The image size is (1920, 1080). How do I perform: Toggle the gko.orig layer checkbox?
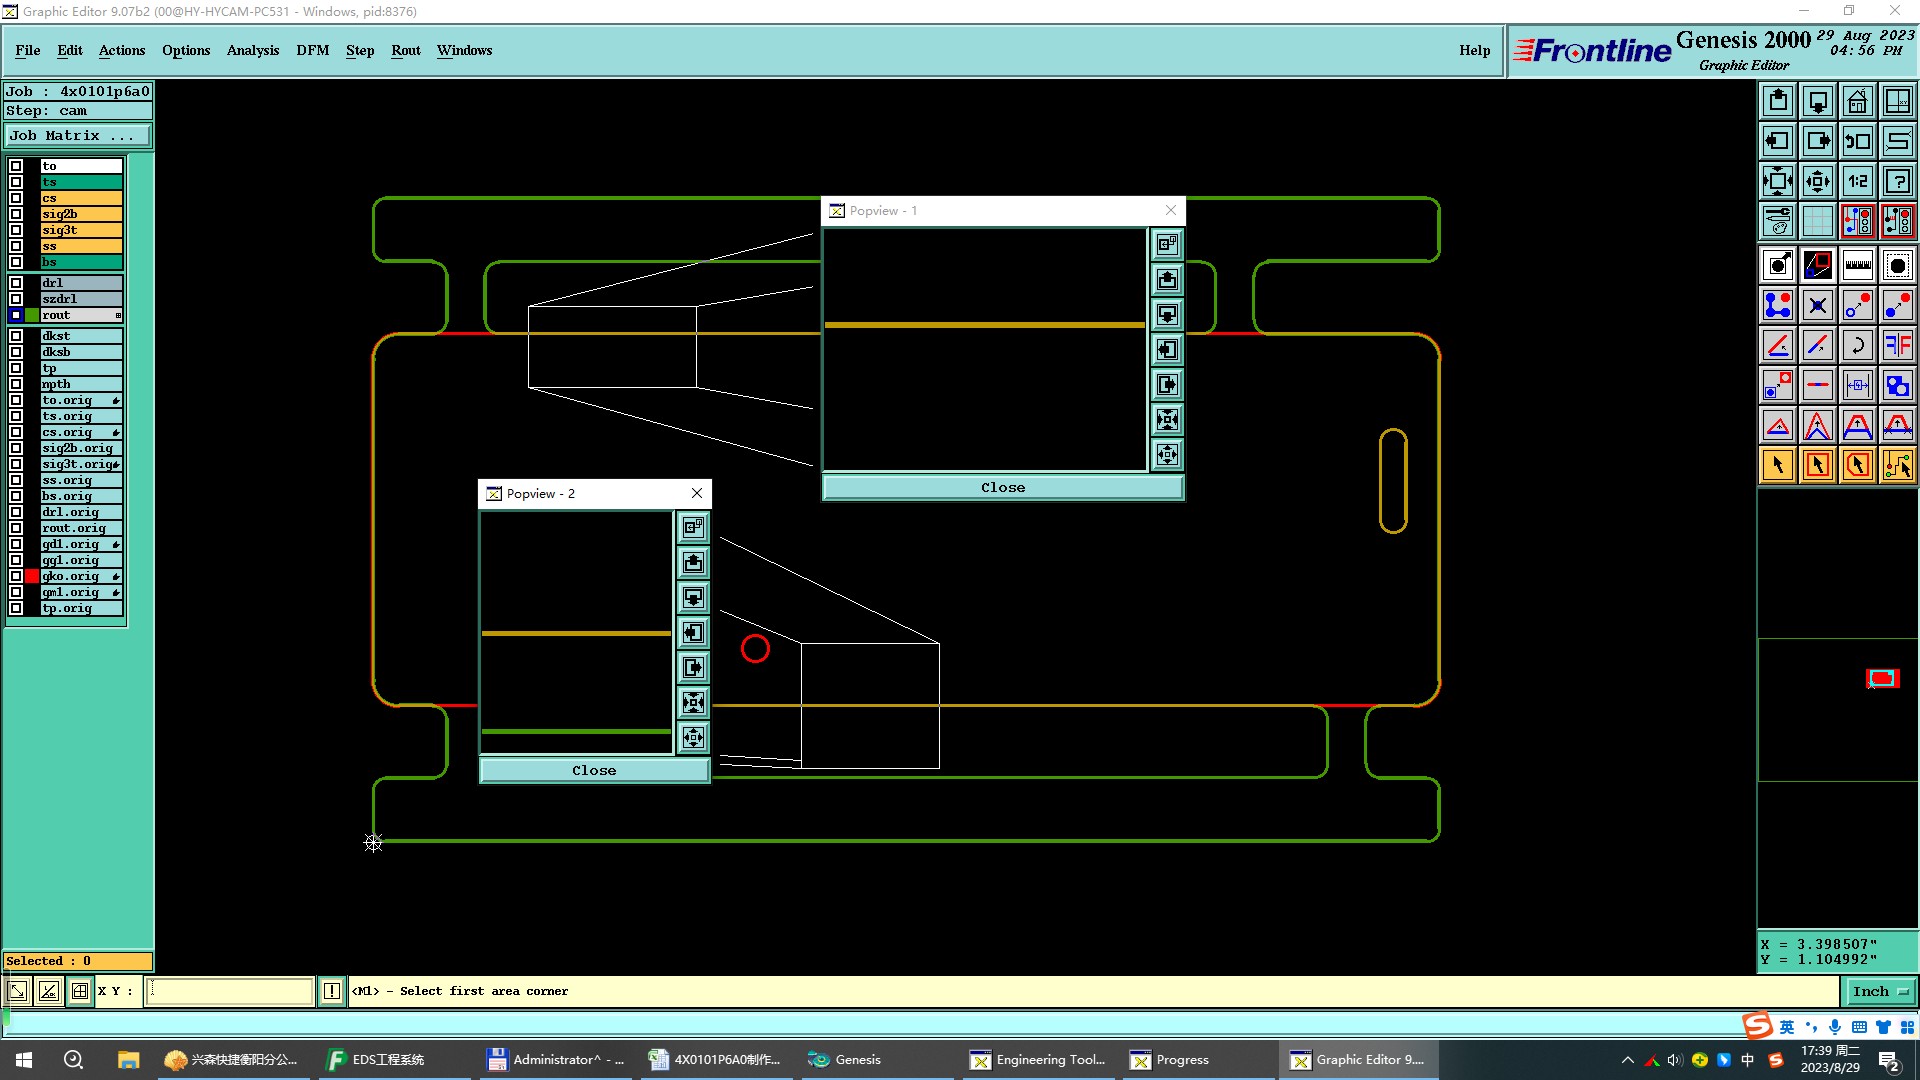(x=16, y=577)
